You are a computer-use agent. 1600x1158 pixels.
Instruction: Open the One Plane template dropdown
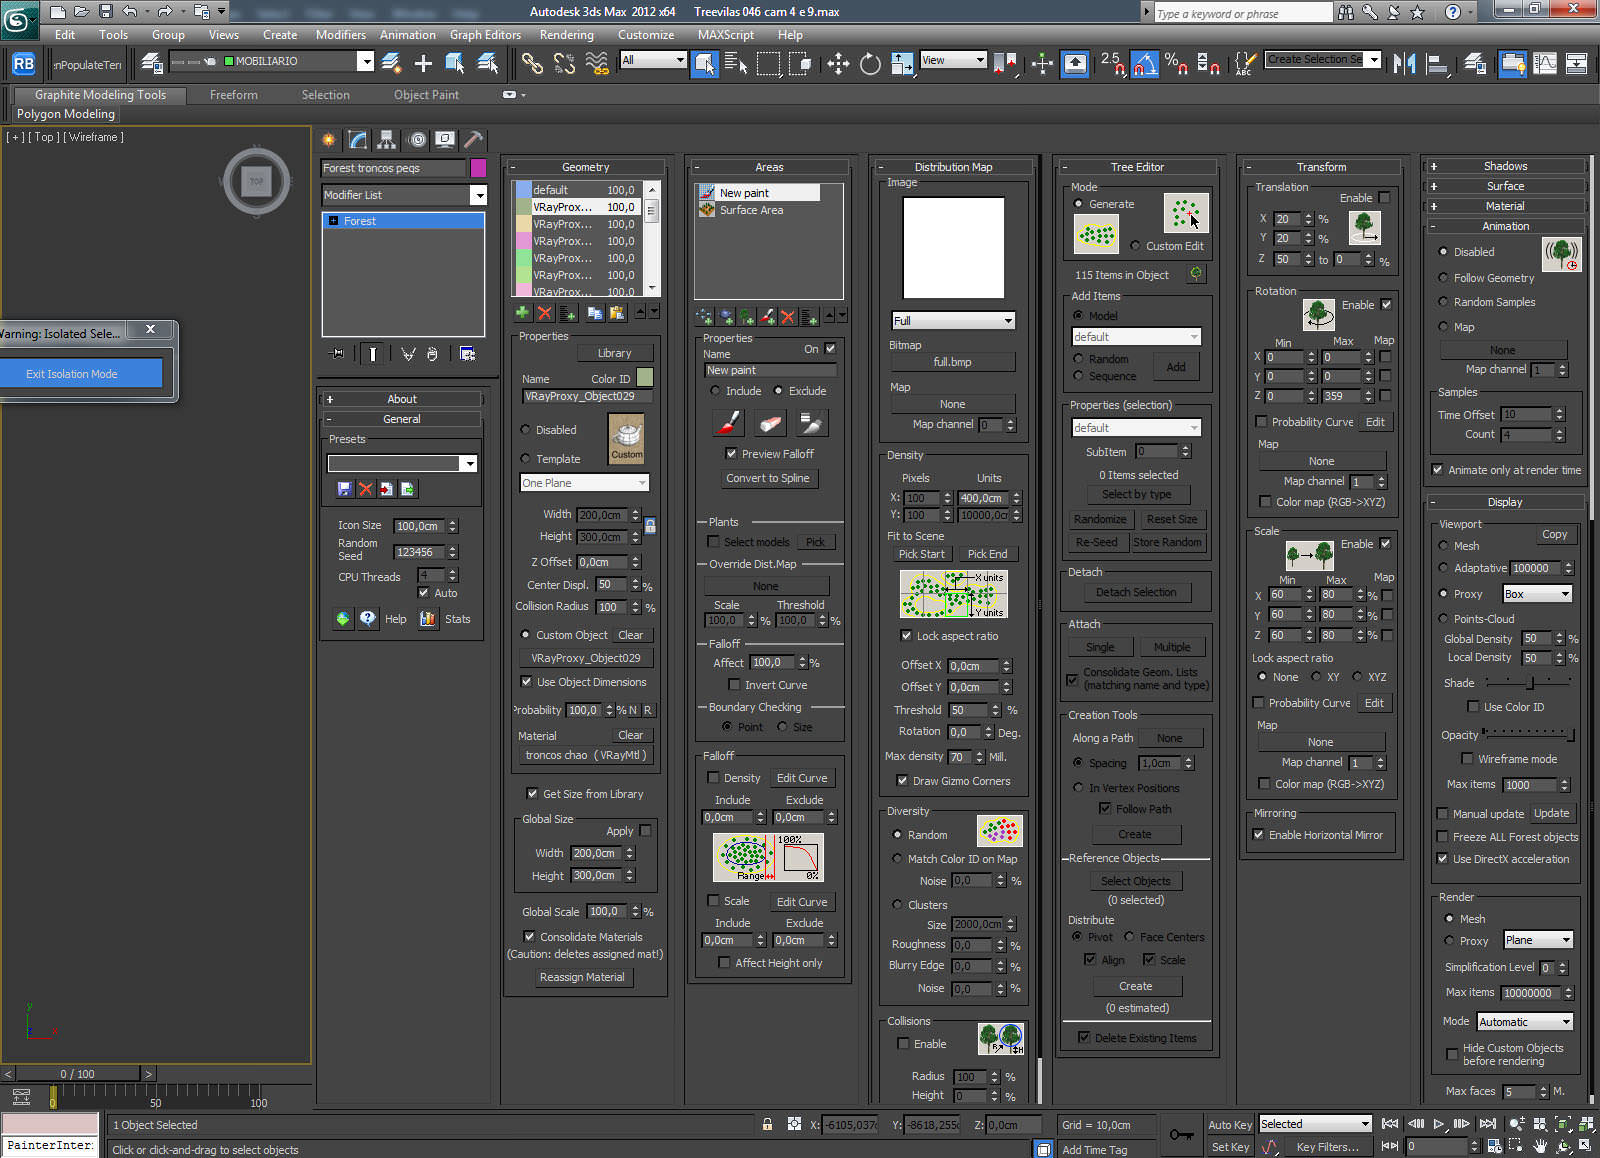(x=585, y=483)
